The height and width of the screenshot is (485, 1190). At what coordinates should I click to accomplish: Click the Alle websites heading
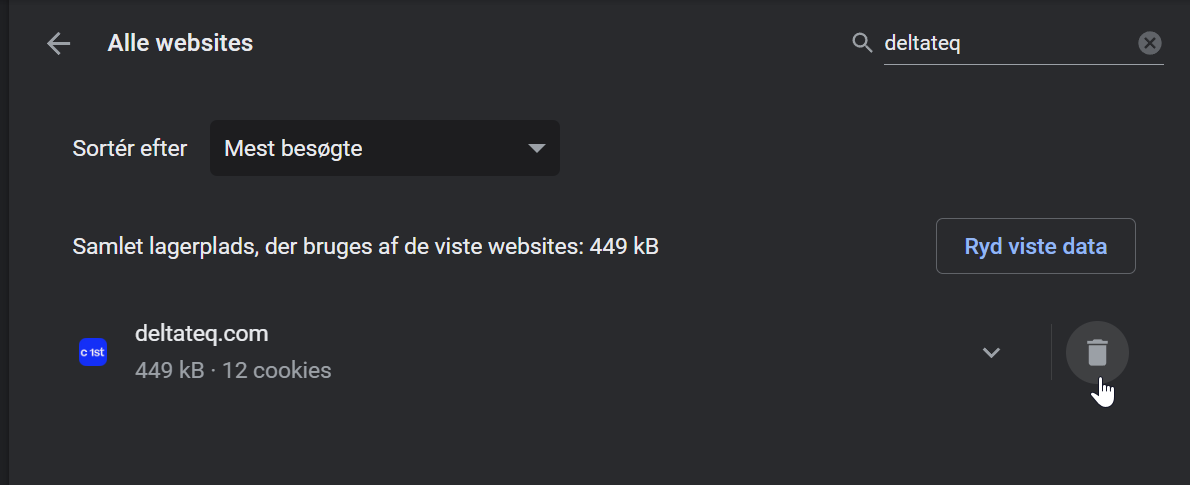coord(180,43)
